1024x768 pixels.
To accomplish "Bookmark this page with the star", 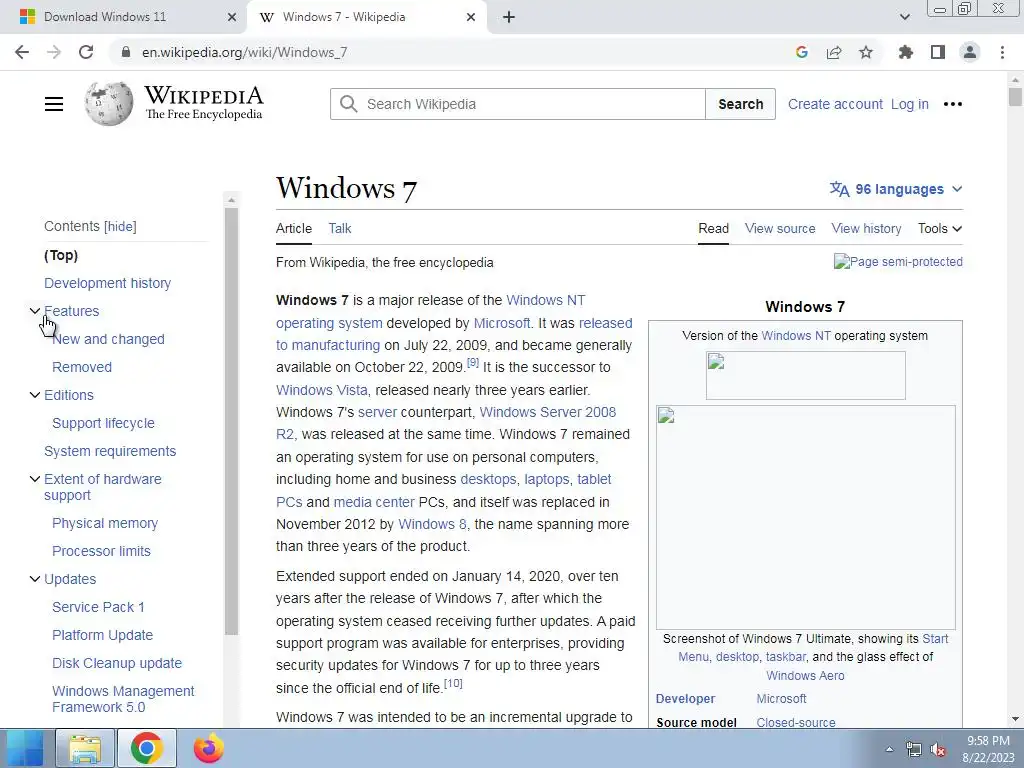I will coord(866,52).
